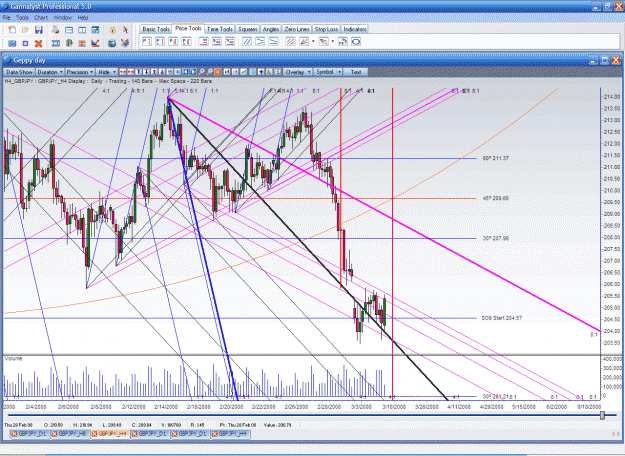The height and width of the screenshot is (456, 625).
Task: Open the Tools menu
Action: [22, 18]
